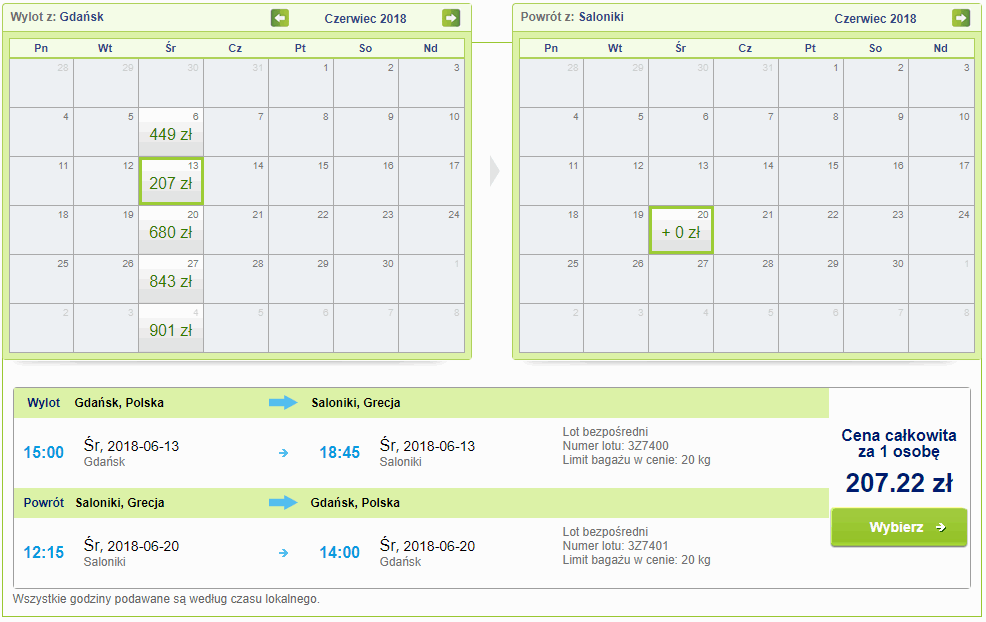This screenshot has width=986, height=622.
Task: Click return departure time 12:15
Action: click(43, 552)
